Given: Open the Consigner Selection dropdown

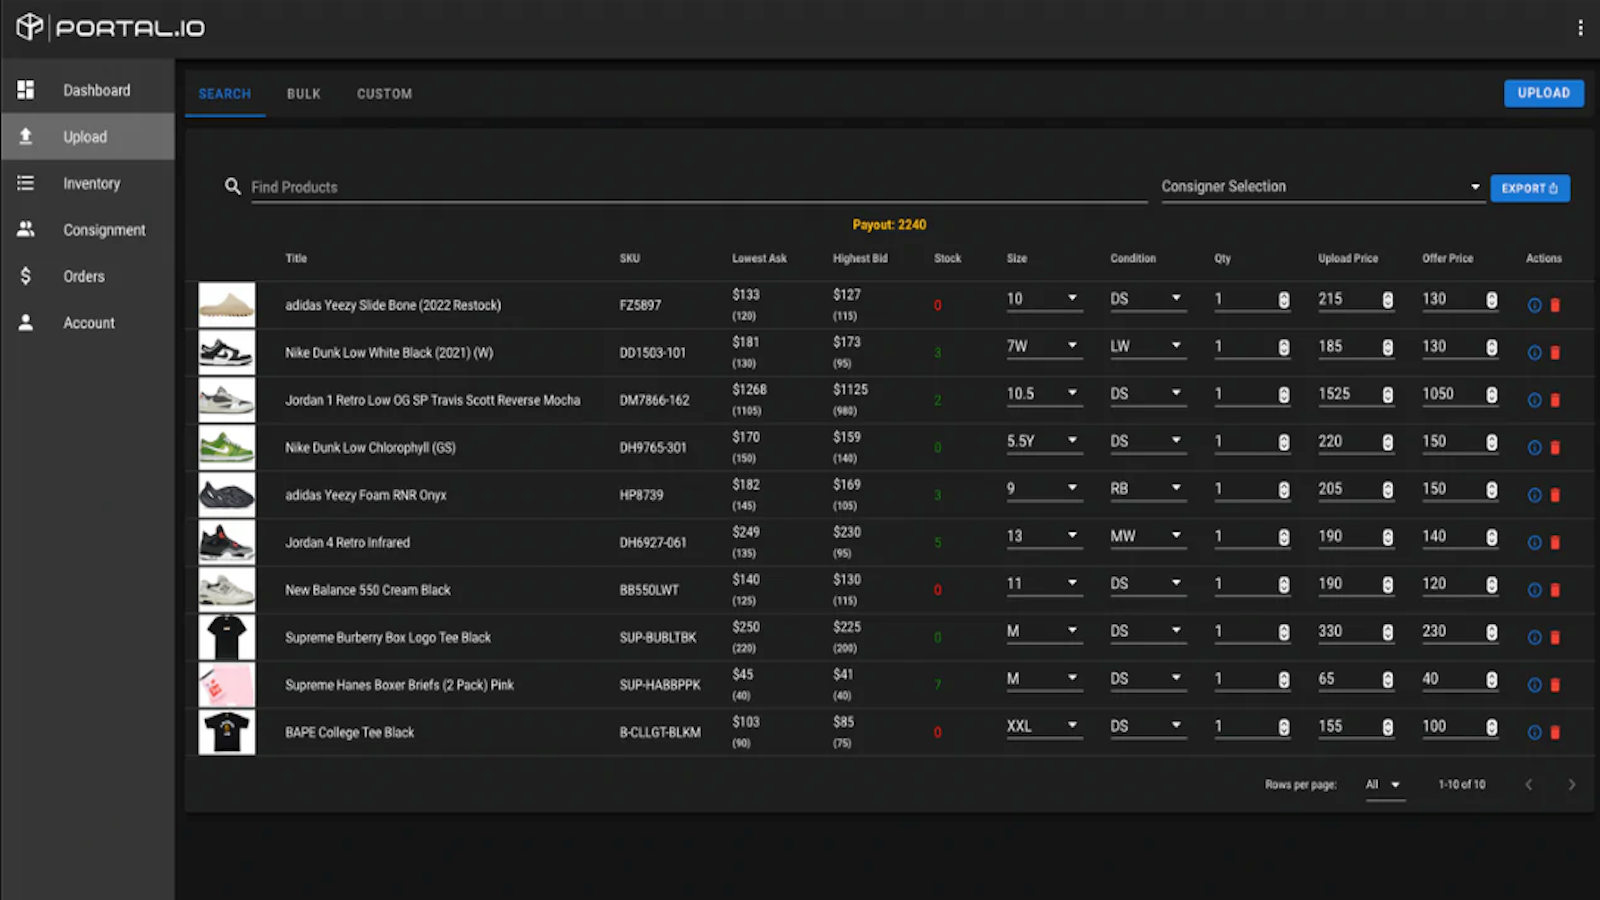Looking at the screenshot, I should 1321,187.
